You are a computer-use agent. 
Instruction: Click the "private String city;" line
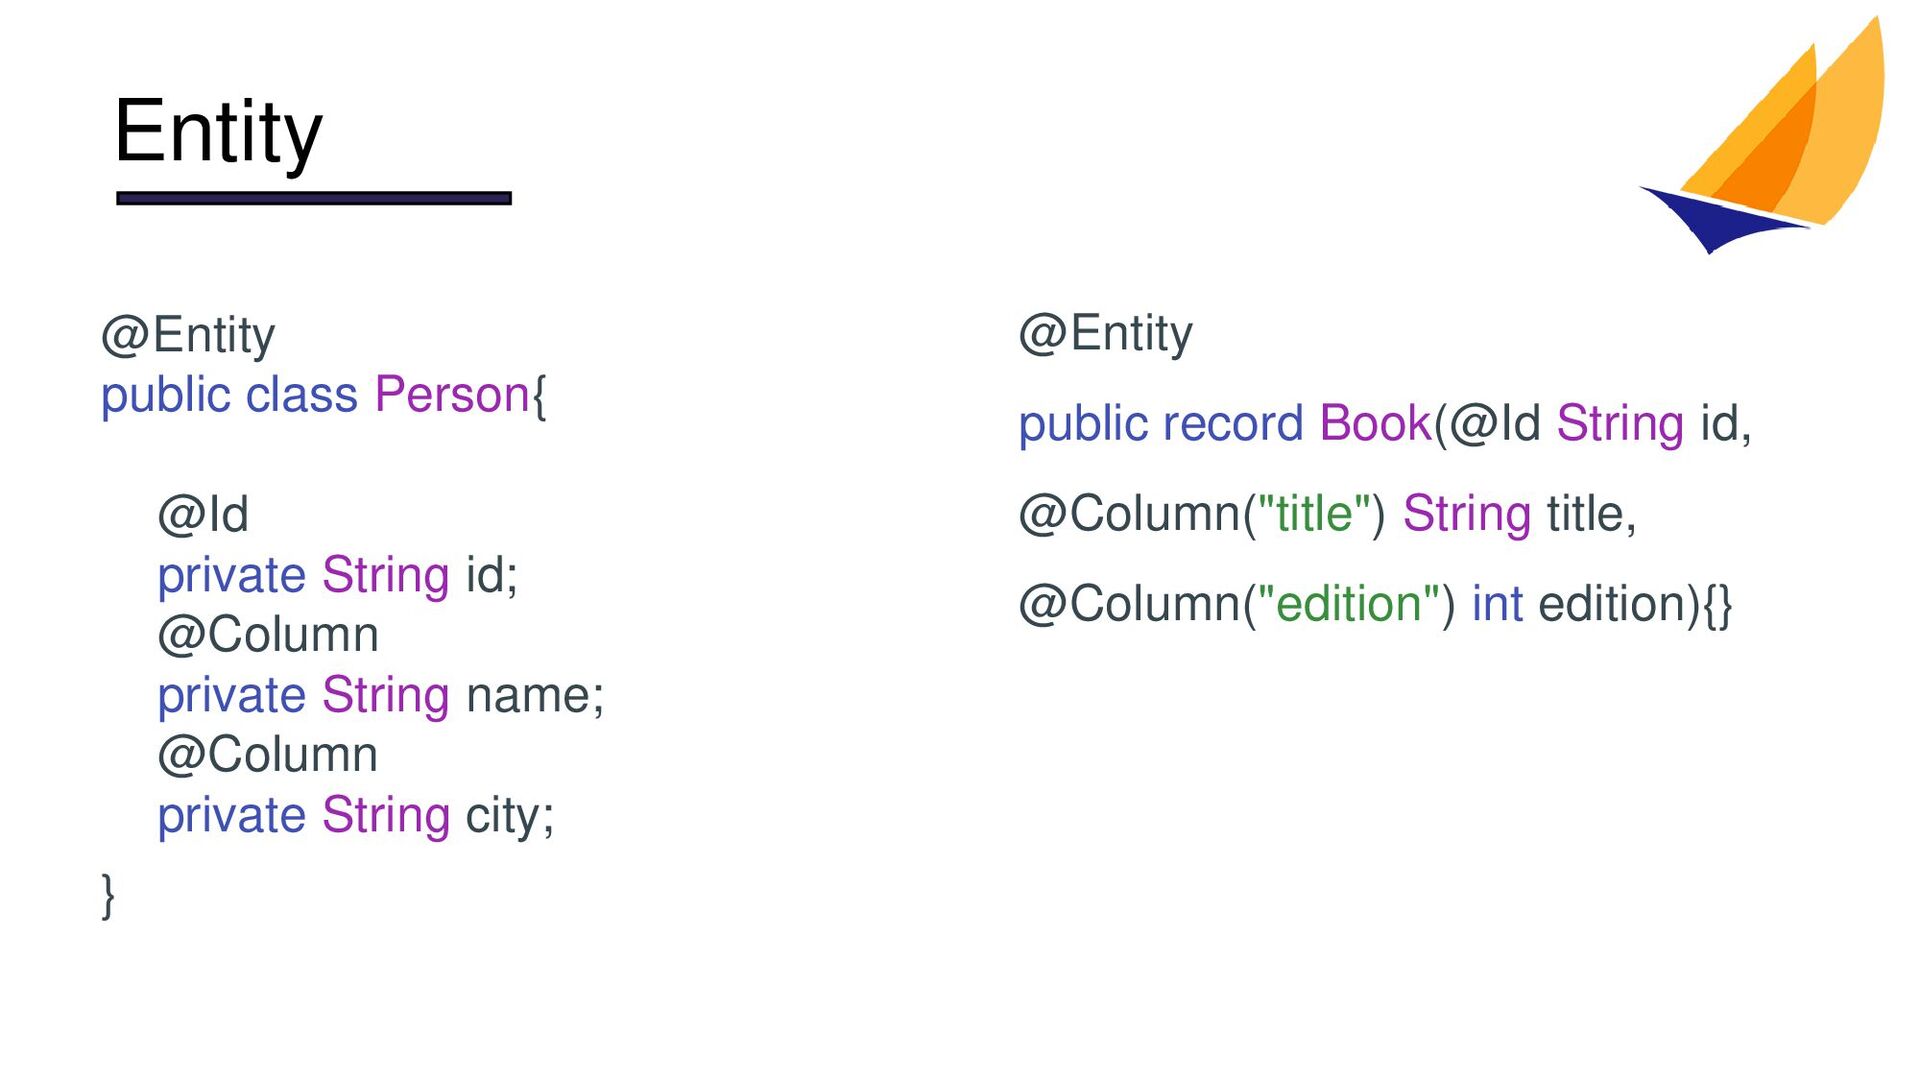point(356,816)
